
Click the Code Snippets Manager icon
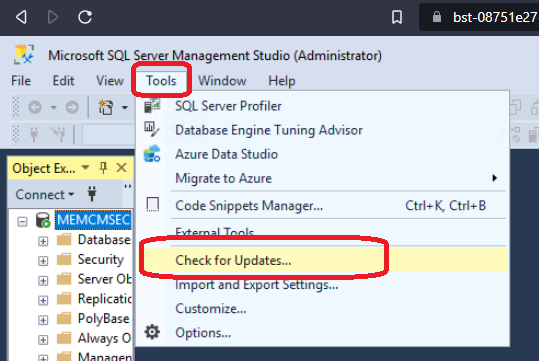coord(153,205)
